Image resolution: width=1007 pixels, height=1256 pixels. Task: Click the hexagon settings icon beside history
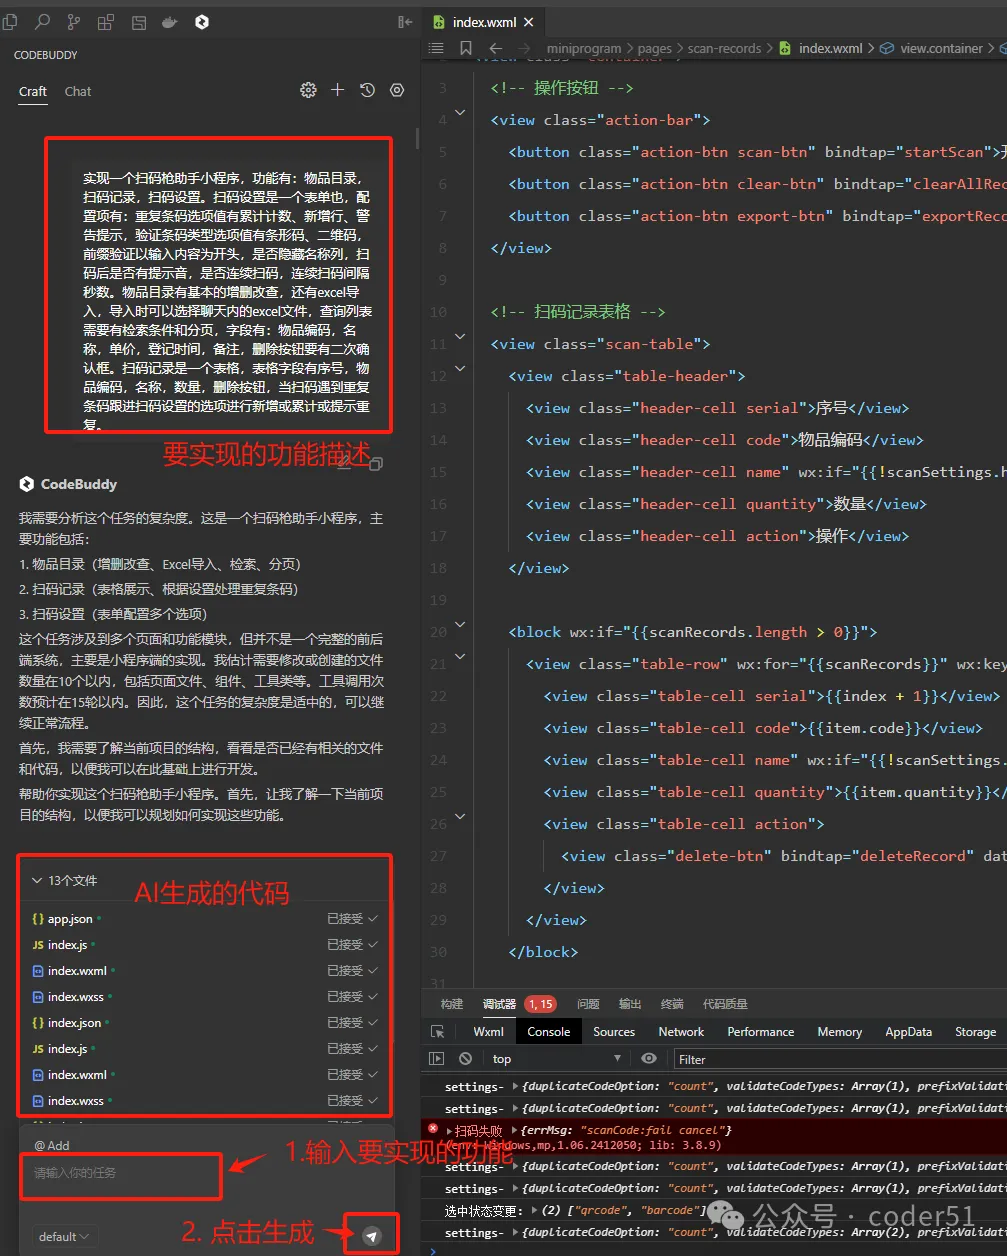point(397,90)
